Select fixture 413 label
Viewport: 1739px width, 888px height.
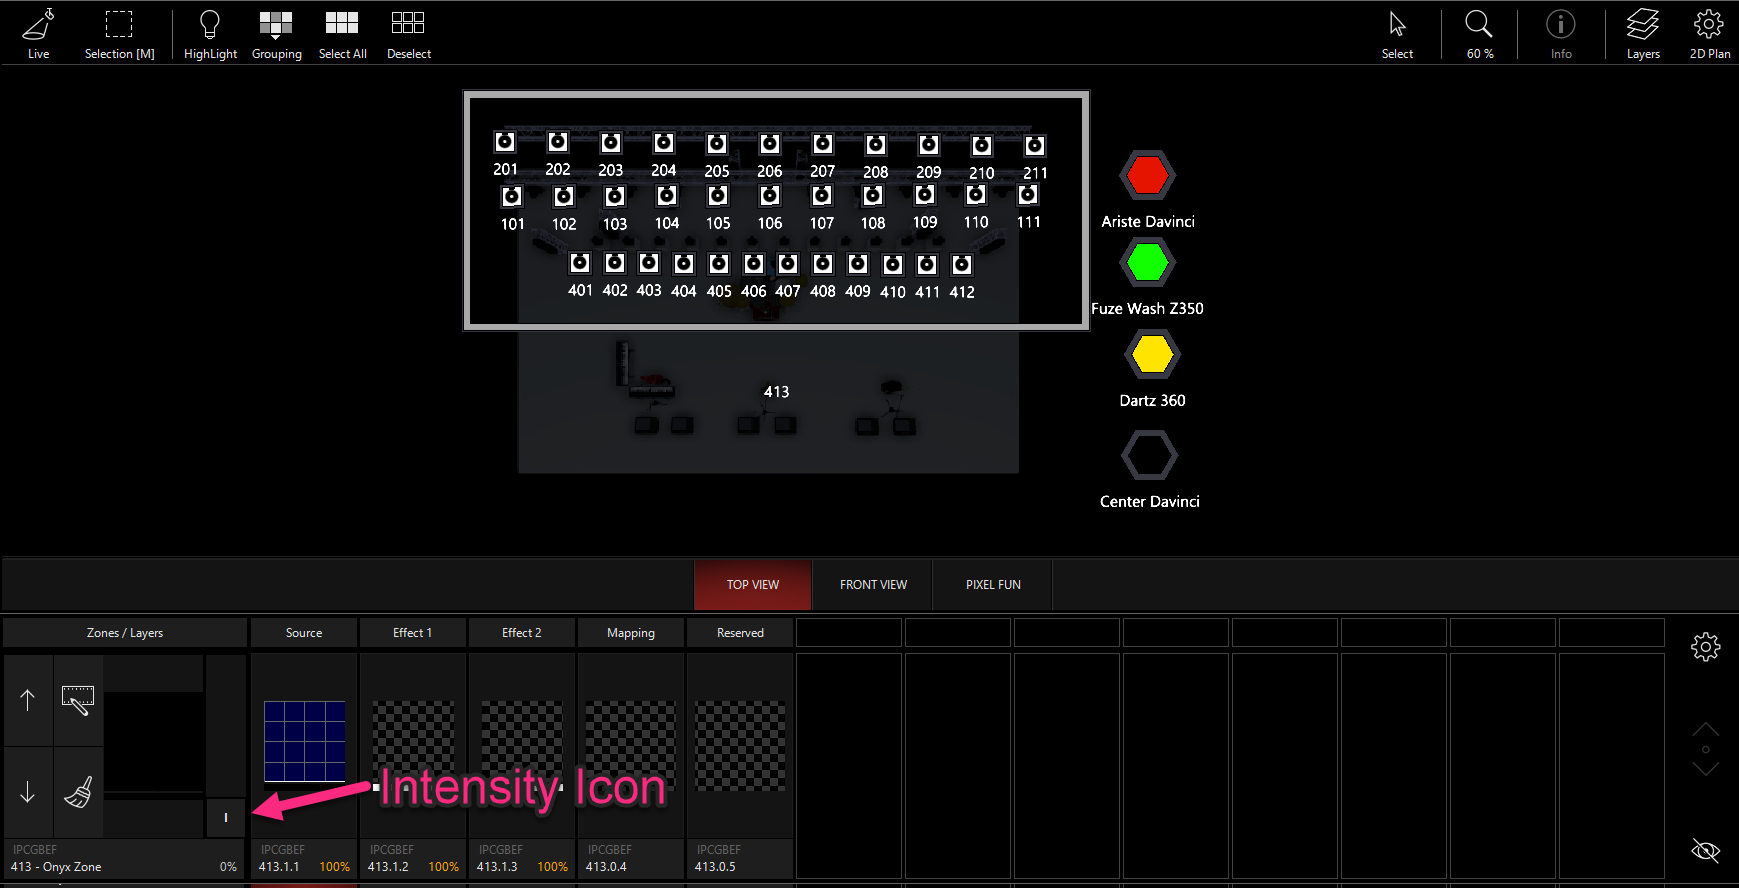(776, 392)
